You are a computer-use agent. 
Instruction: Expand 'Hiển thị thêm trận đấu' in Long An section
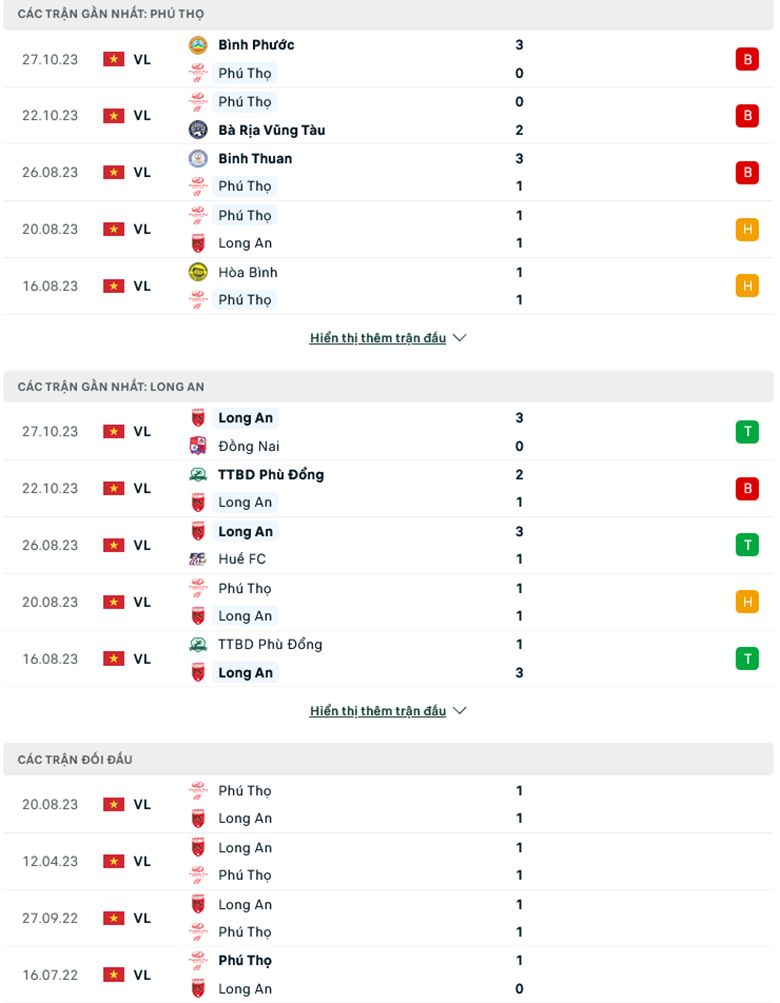(x=378, y=710)
